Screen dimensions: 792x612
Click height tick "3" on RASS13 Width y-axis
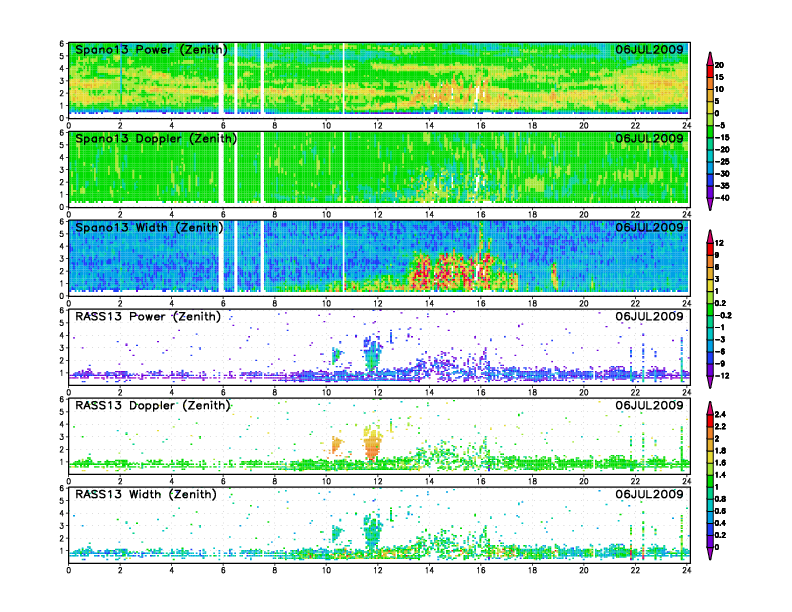(x=62, y=526)
